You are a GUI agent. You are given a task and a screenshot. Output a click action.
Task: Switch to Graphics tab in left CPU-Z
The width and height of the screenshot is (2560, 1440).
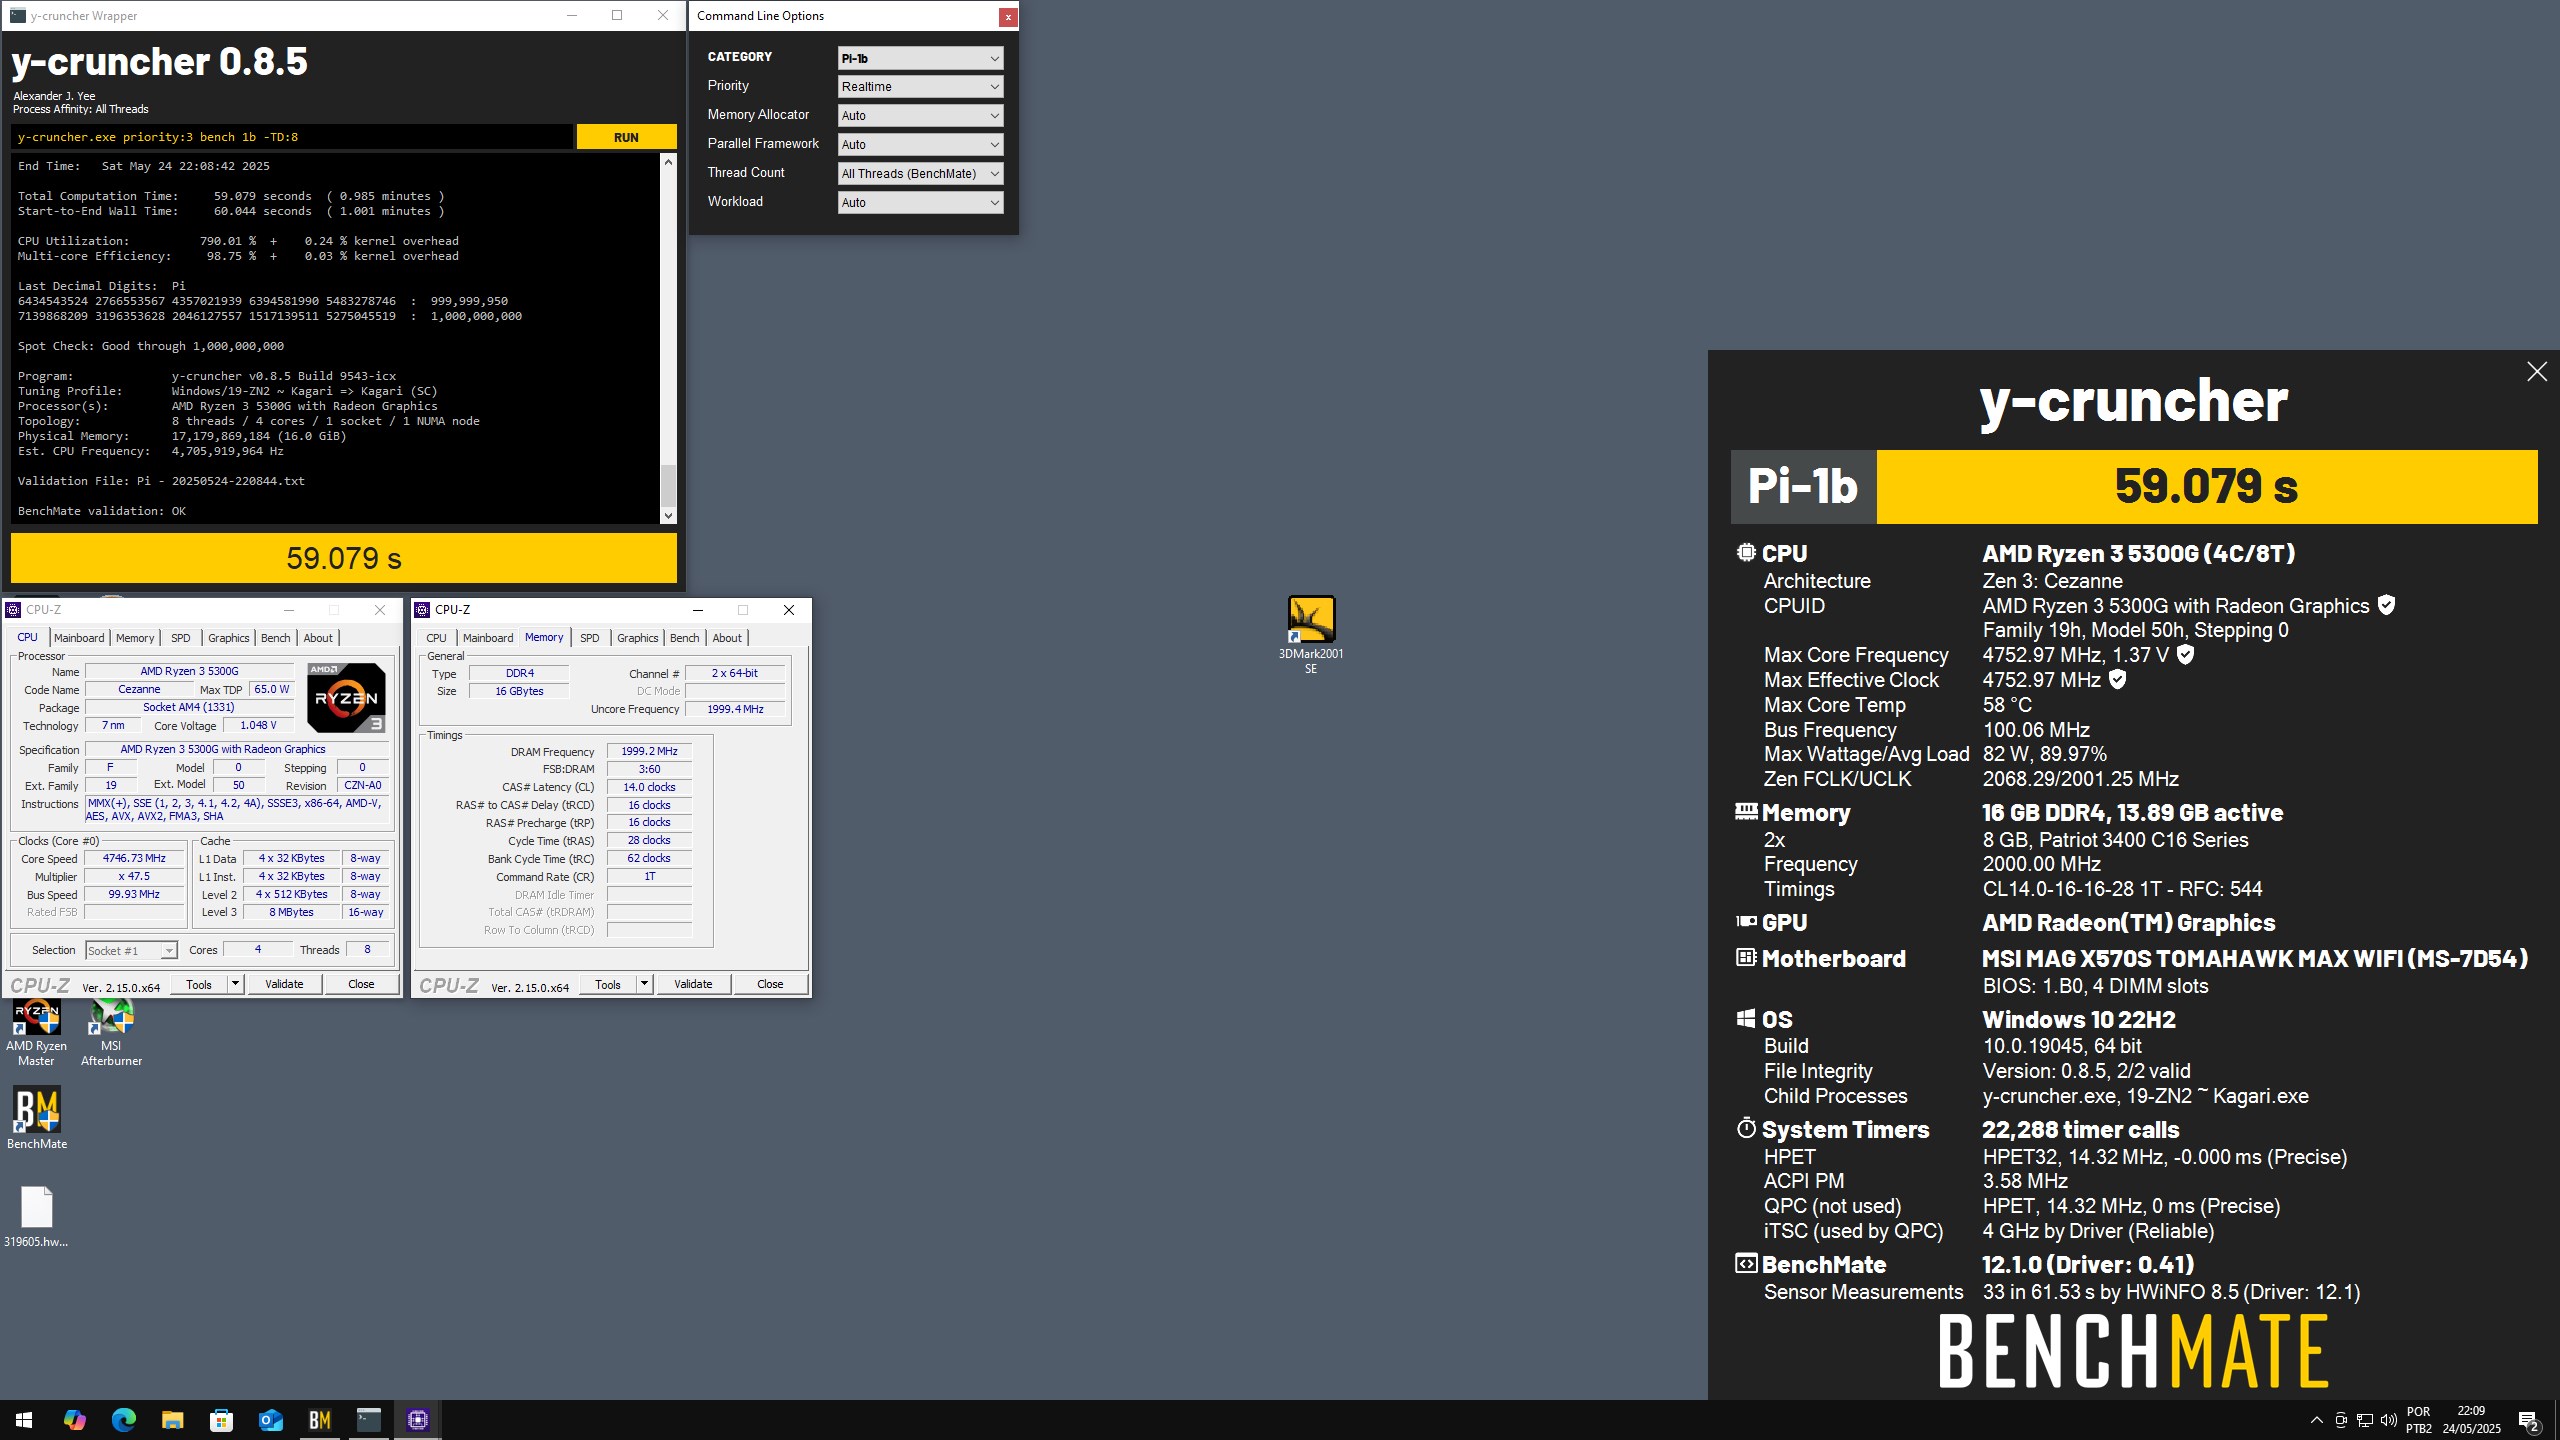[229, 638]
